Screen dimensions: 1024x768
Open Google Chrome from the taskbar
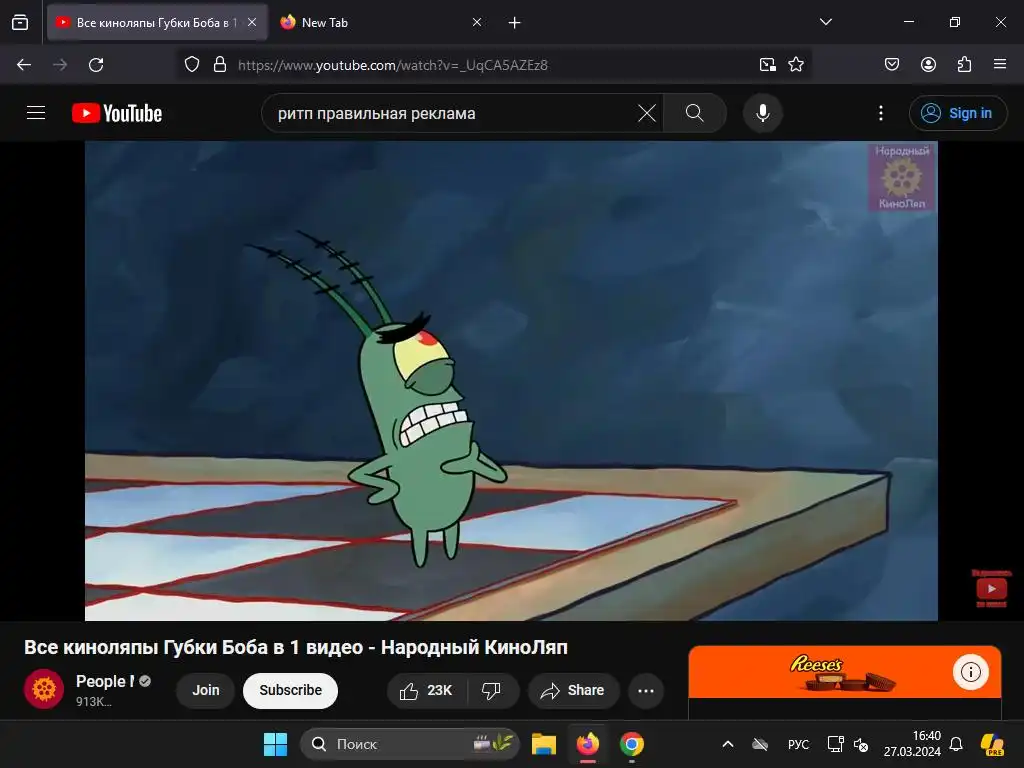pos(632,744)
